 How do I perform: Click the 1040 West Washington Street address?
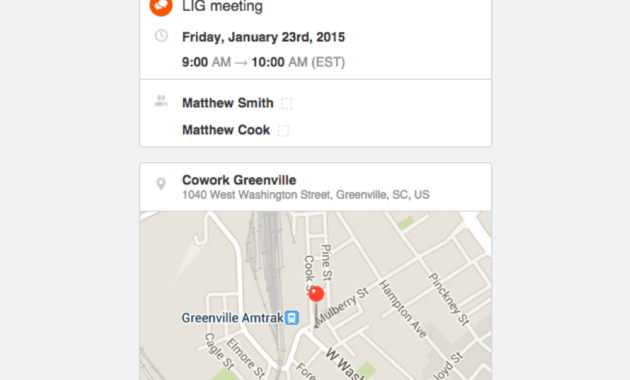(x=306, y=195)
